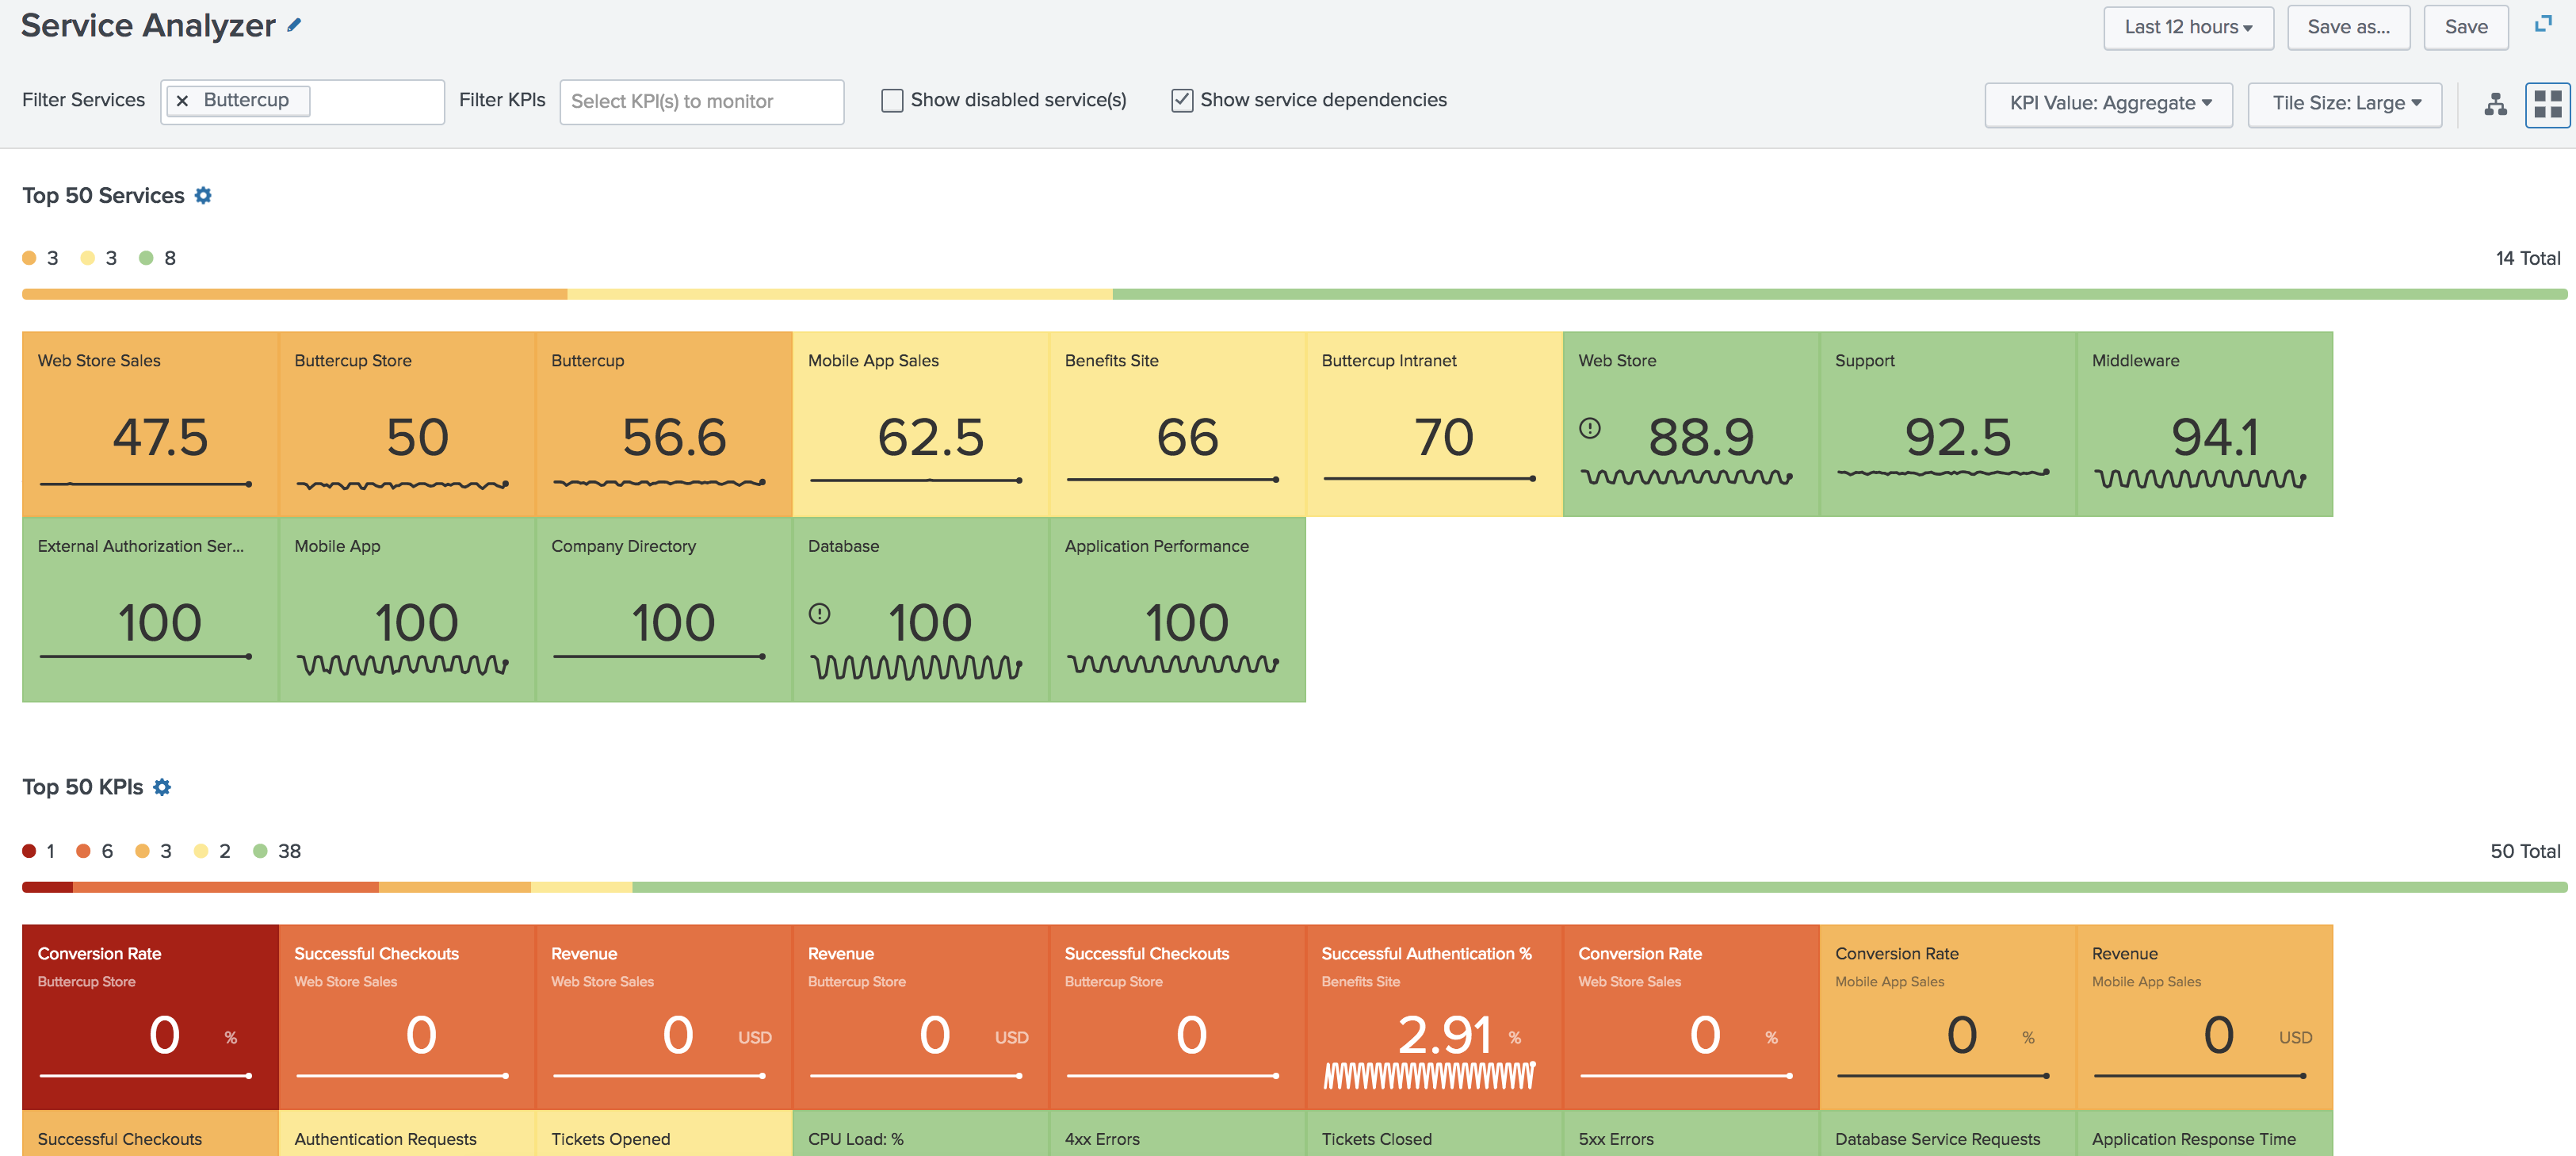Remove Buttercup filter with x icon
This screenshot has width=2576, height=1156.
(182, 101)
